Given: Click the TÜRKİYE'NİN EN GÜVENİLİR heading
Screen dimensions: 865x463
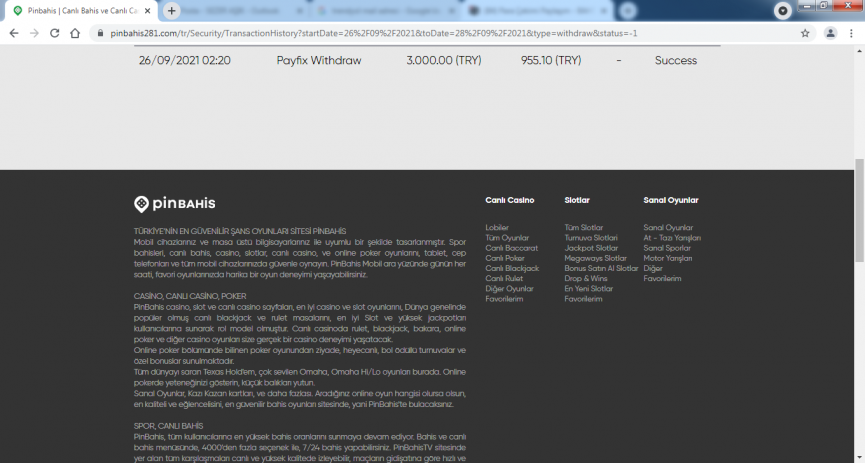Looking at the screenshot, I should point(240,231).
